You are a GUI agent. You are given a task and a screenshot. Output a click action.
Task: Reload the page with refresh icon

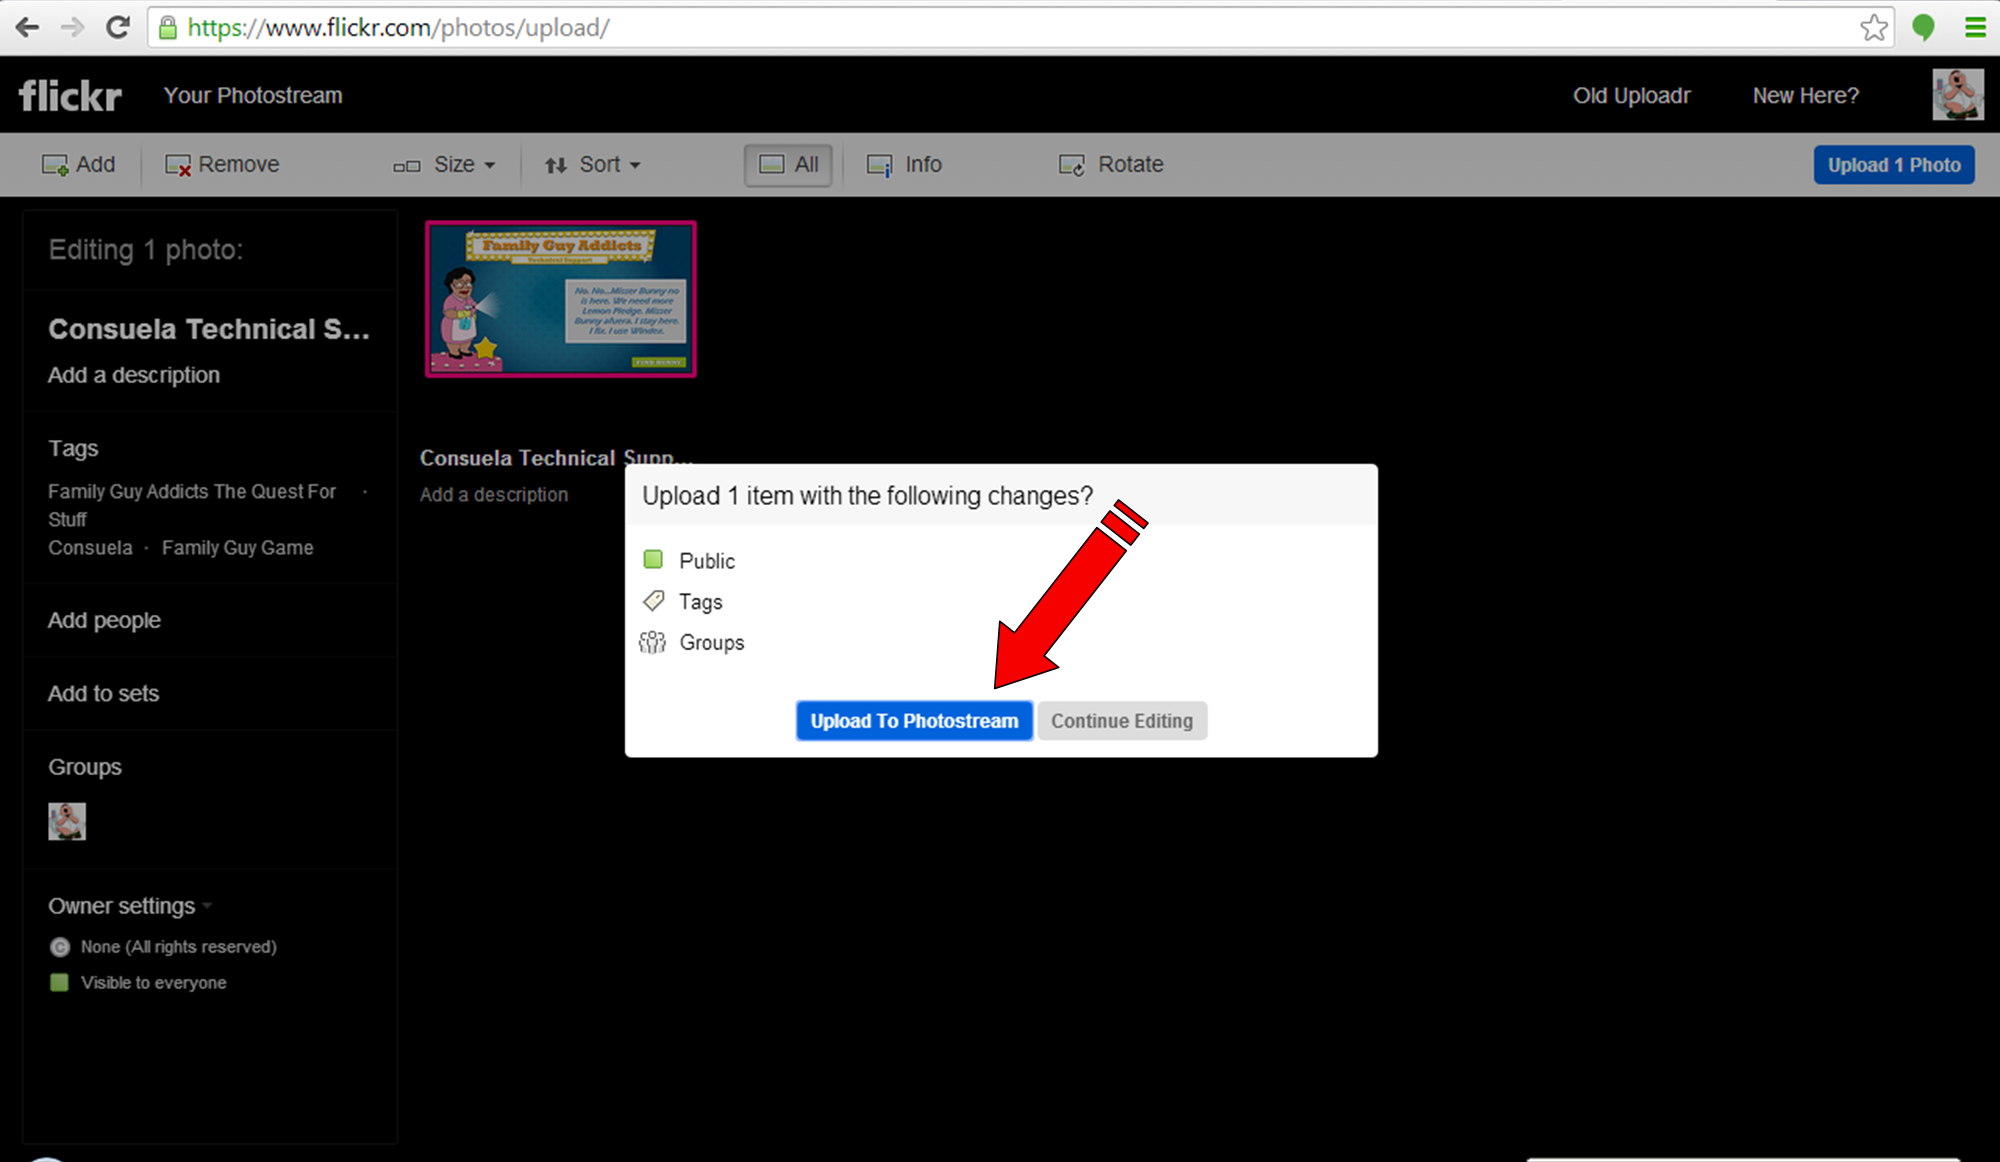[x=118, y=27]
